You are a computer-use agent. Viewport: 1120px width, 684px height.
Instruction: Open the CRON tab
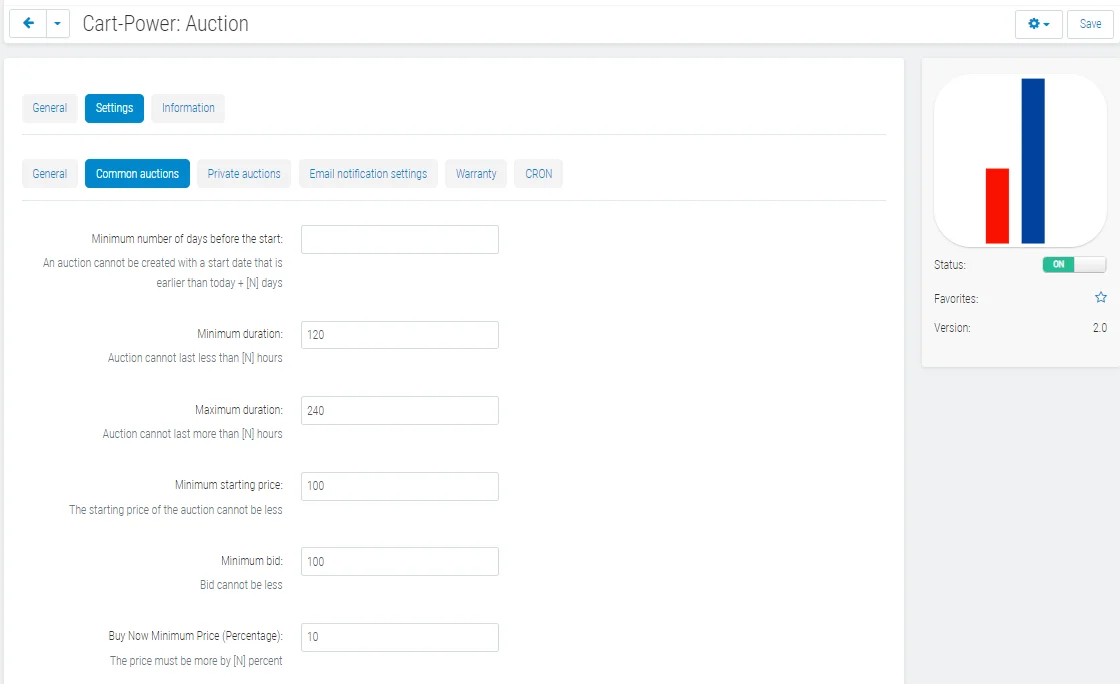(539, 173)
